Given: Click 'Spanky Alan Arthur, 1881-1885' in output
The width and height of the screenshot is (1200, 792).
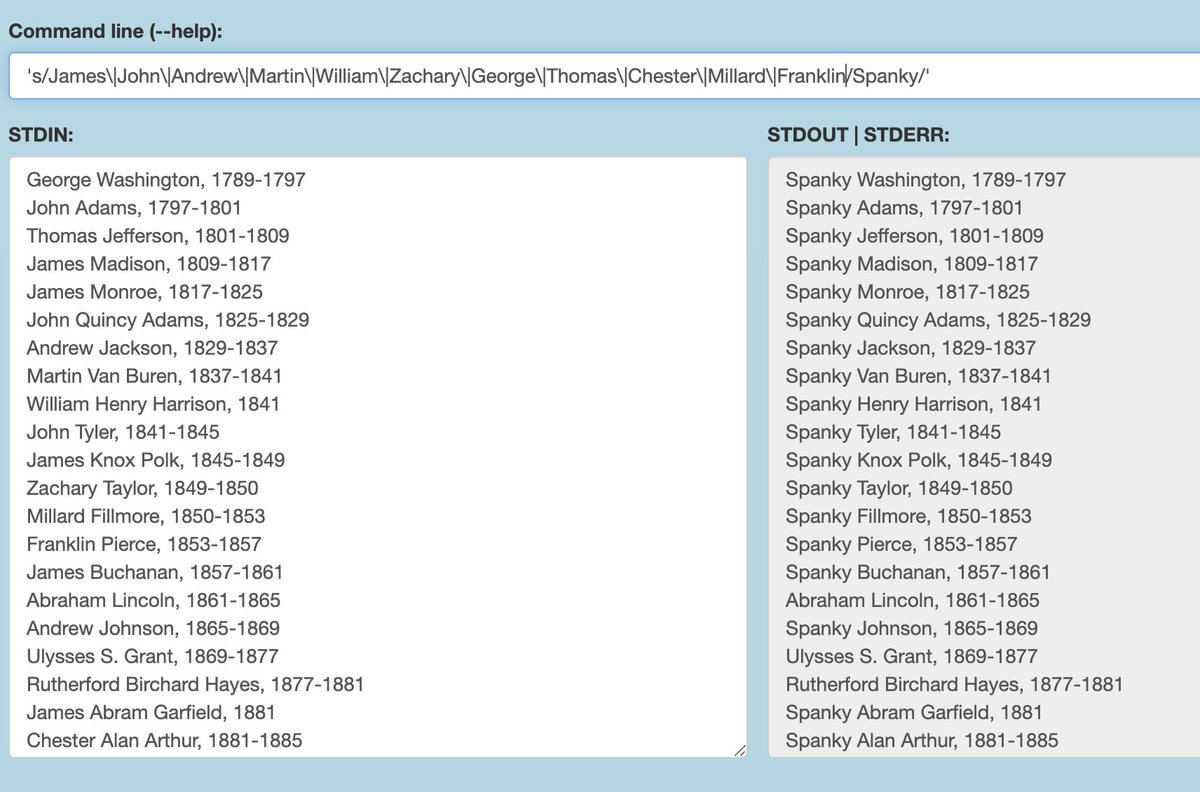Looking at the screenshot, I should (x=922, y=740).
